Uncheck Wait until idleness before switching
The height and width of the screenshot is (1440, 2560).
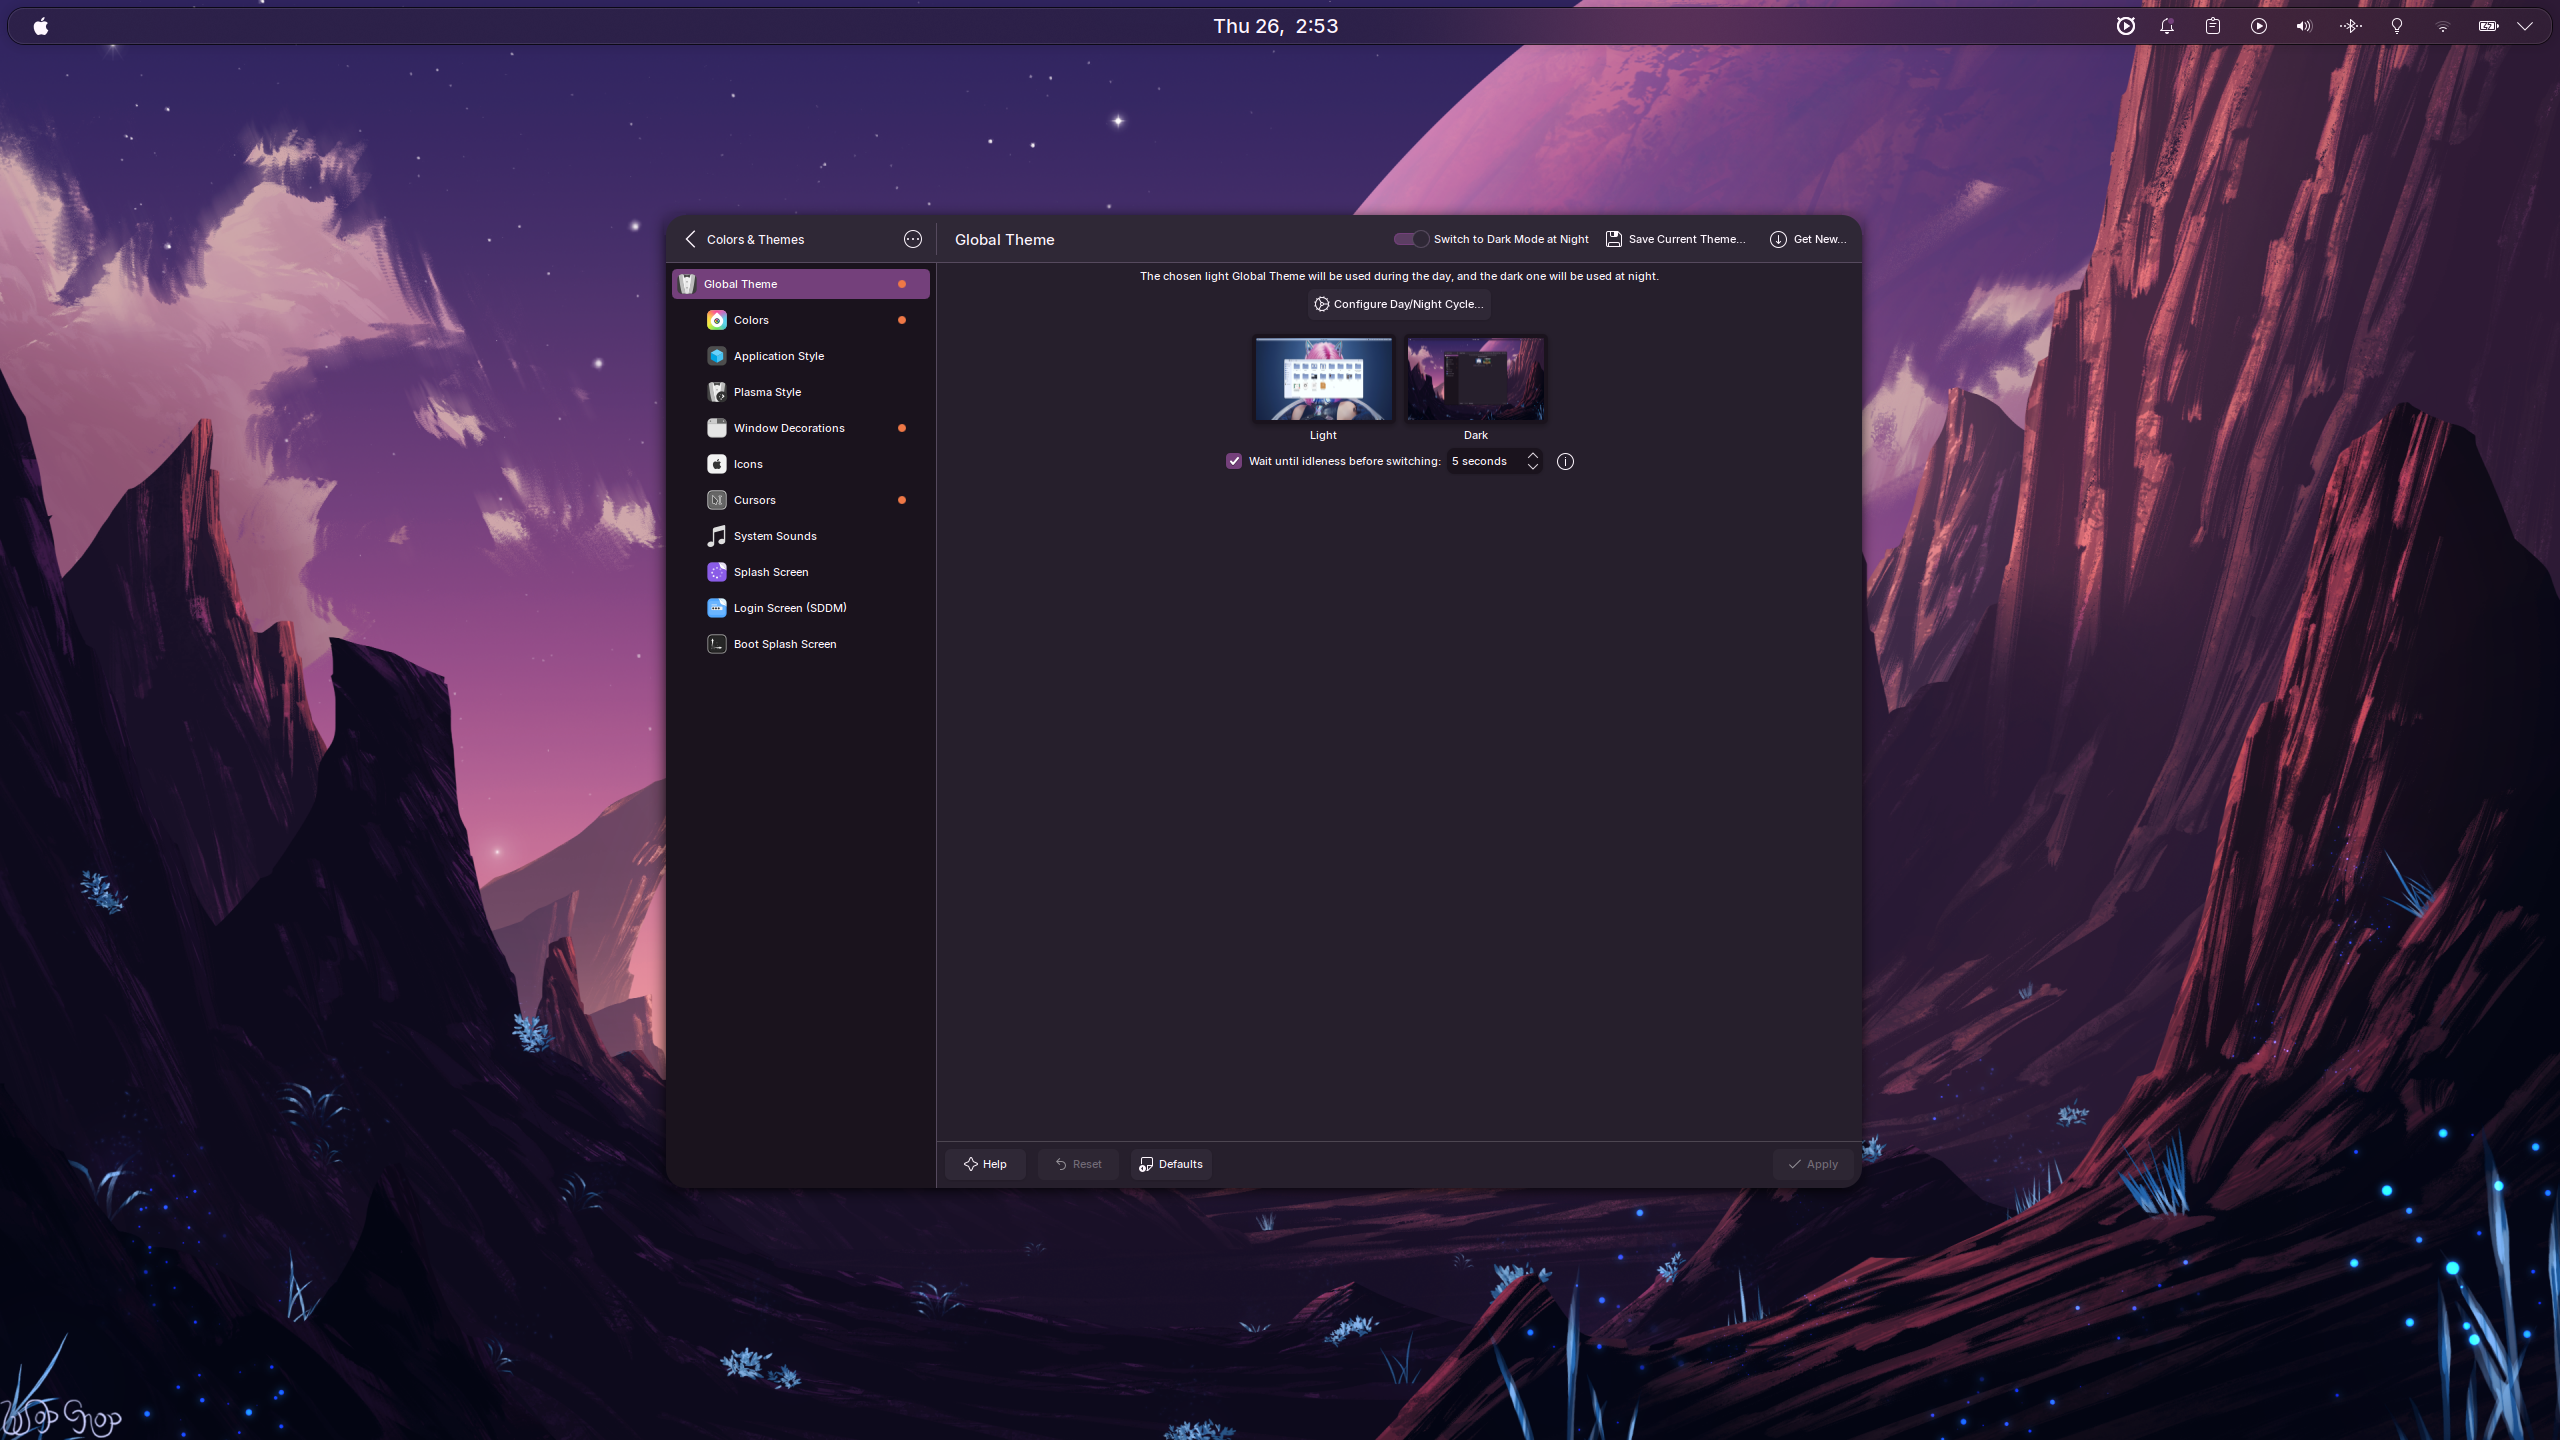click(1234, 461)
